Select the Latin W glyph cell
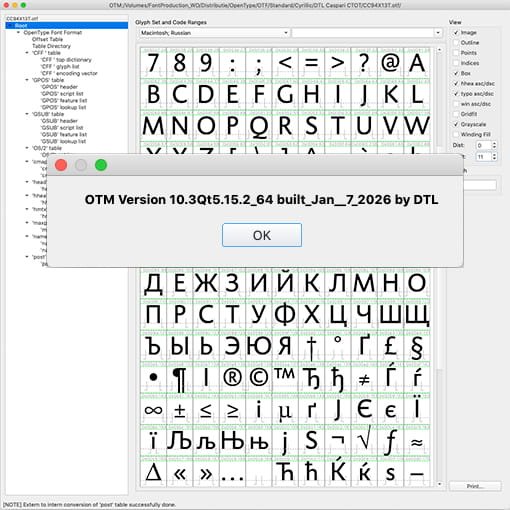This screenshot has width=510, height=510. (x=417, y=126)
